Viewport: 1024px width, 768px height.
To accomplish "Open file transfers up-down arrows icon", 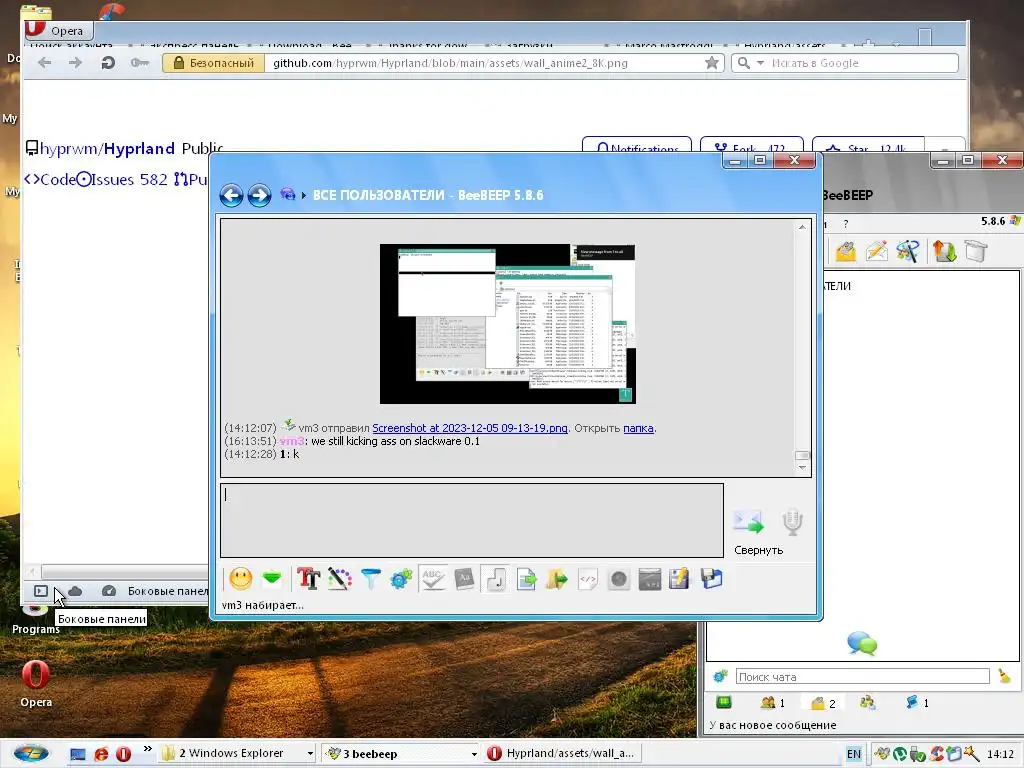I will [x=944, y=251].
